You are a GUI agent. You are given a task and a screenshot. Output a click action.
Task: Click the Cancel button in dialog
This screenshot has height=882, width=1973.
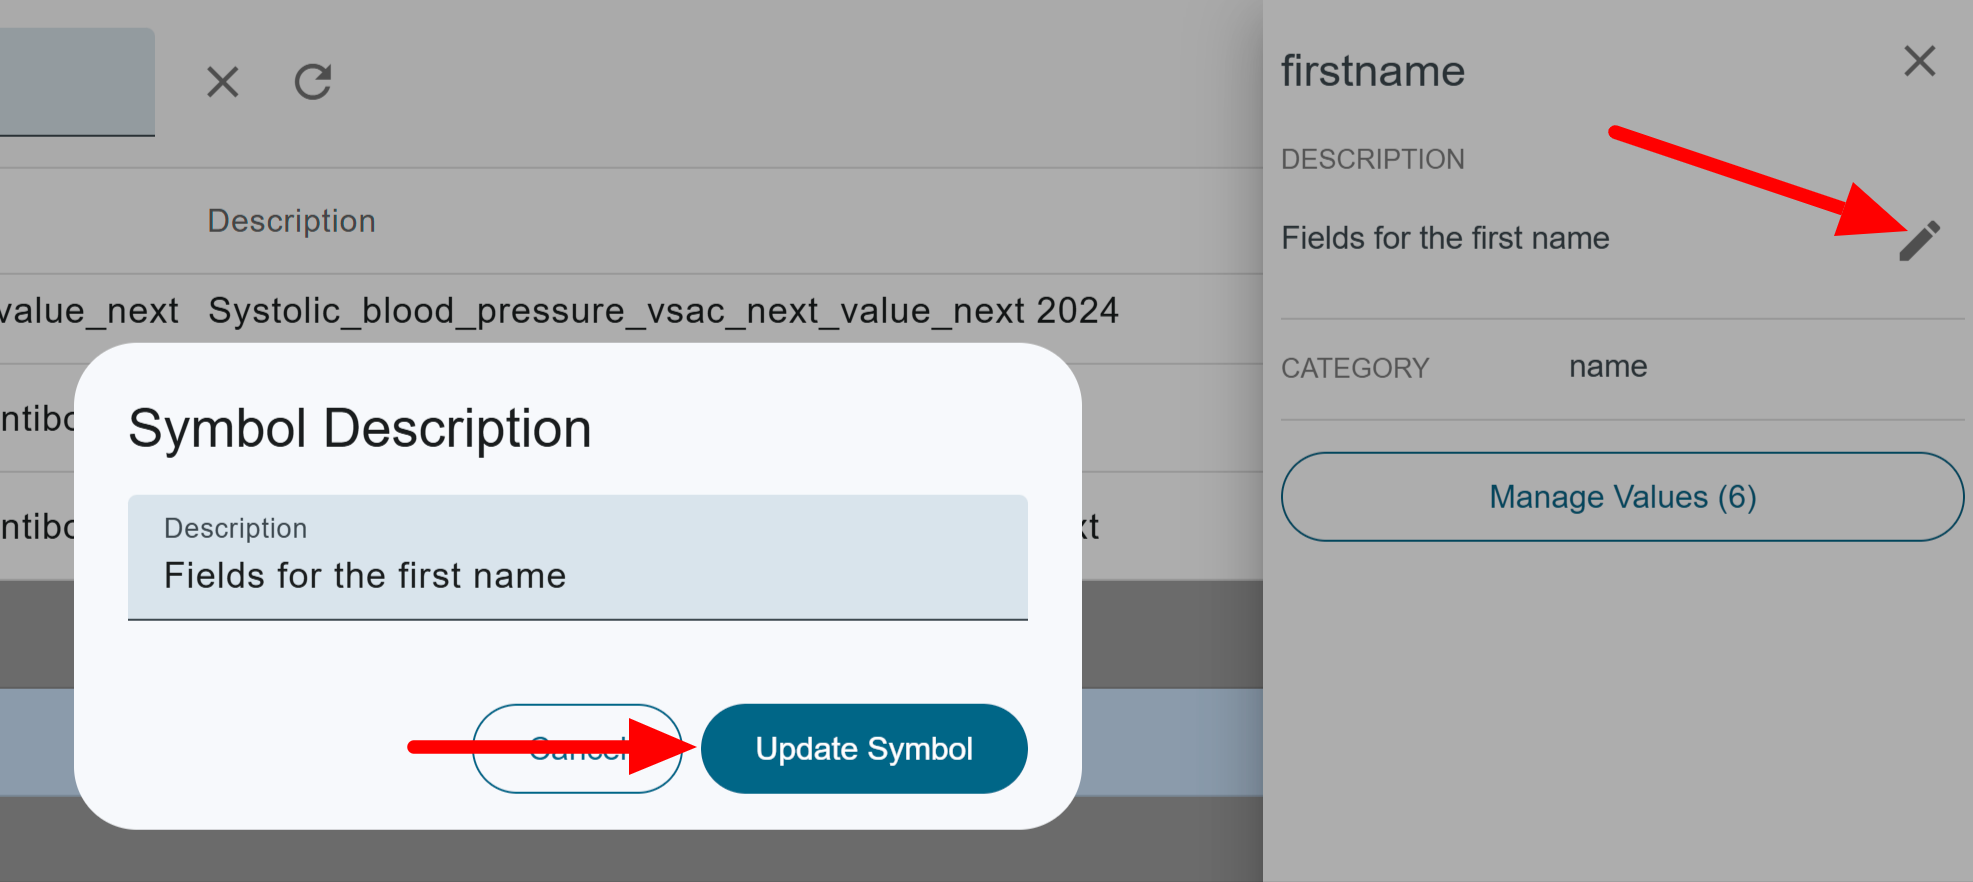(x=577, y=749)
